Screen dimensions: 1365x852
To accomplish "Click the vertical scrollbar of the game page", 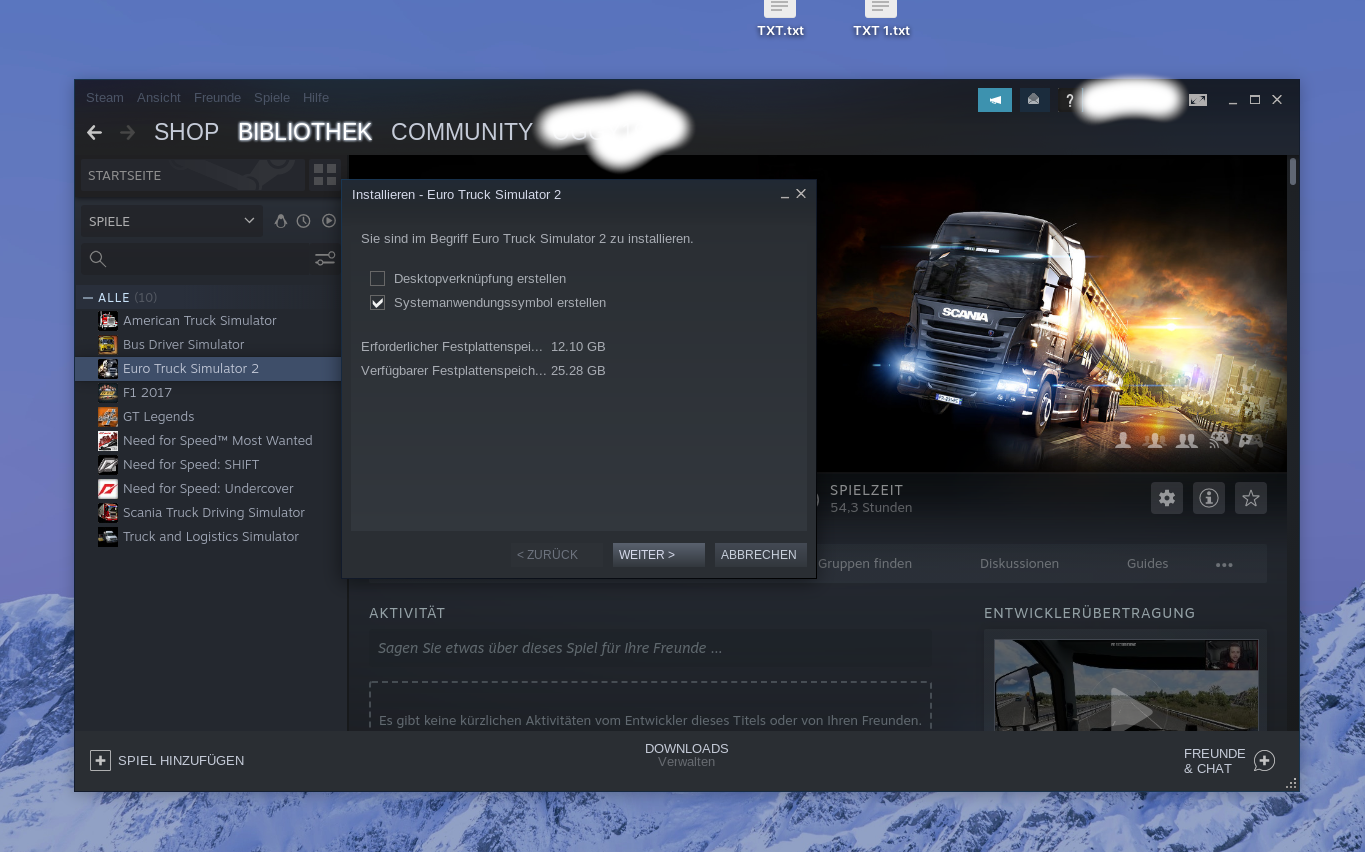I will [1293, 172].
